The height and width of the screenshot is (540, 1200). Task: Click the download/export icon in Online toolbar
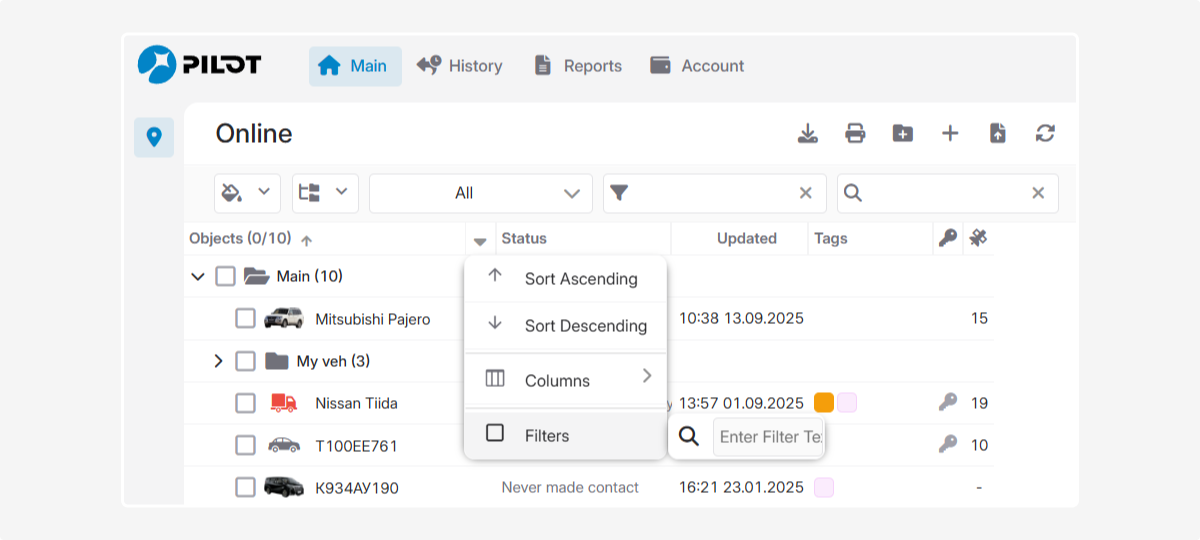pos(807,133)
